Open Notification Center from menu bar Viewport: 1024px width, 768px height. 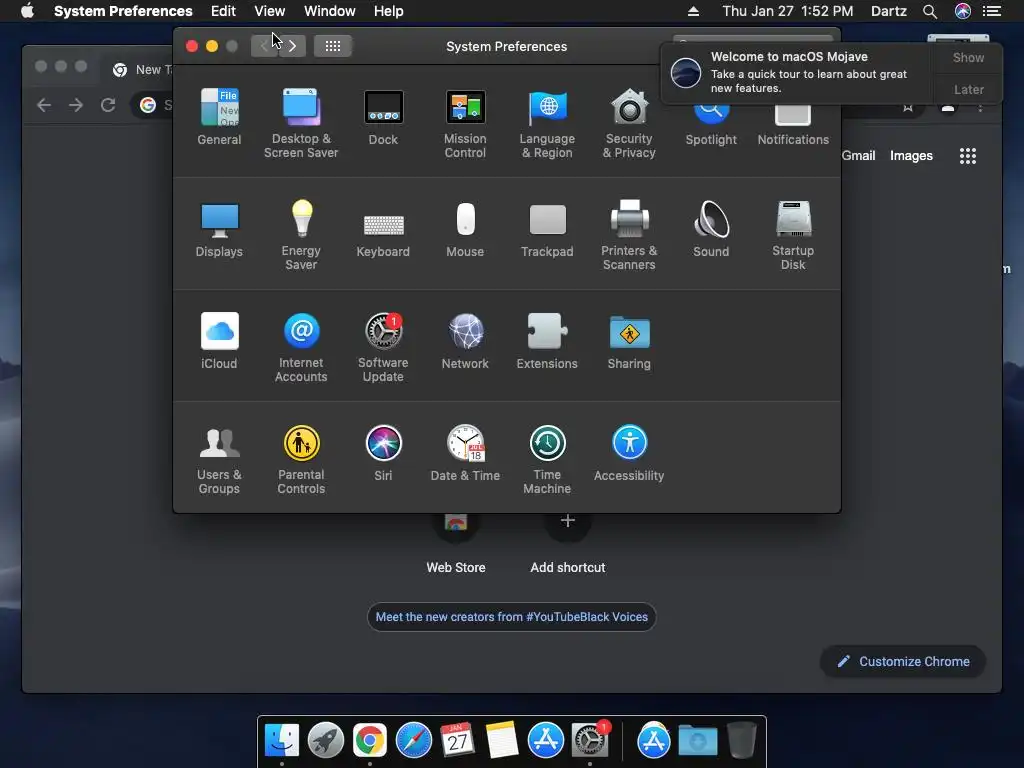pos(992,11)
